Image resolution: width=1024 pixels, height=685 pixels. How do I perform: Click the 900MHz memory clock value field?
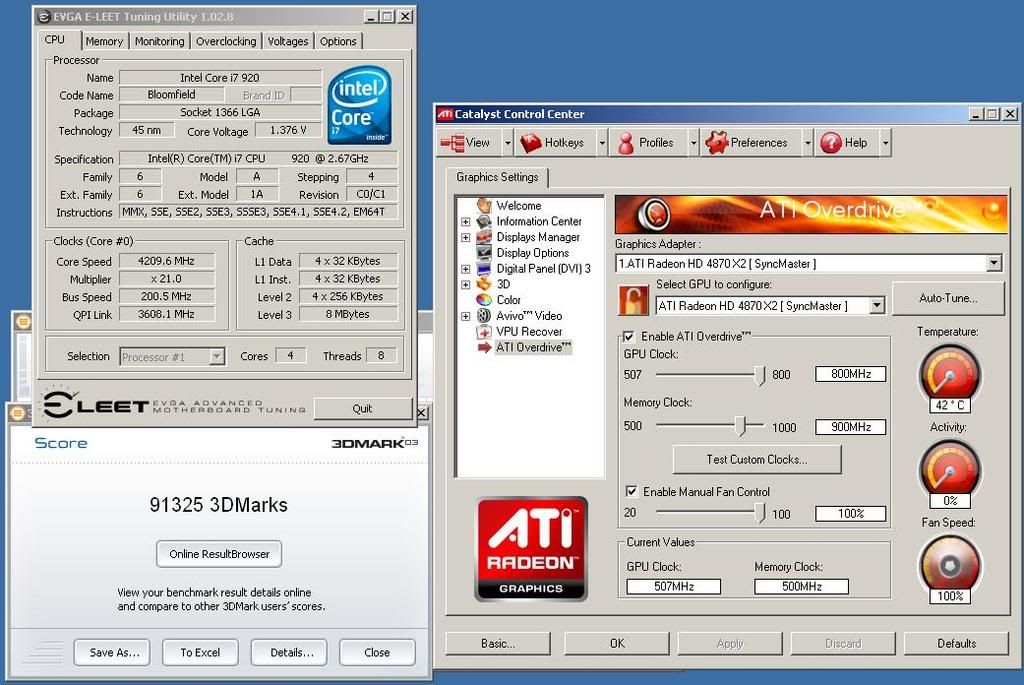850,427
